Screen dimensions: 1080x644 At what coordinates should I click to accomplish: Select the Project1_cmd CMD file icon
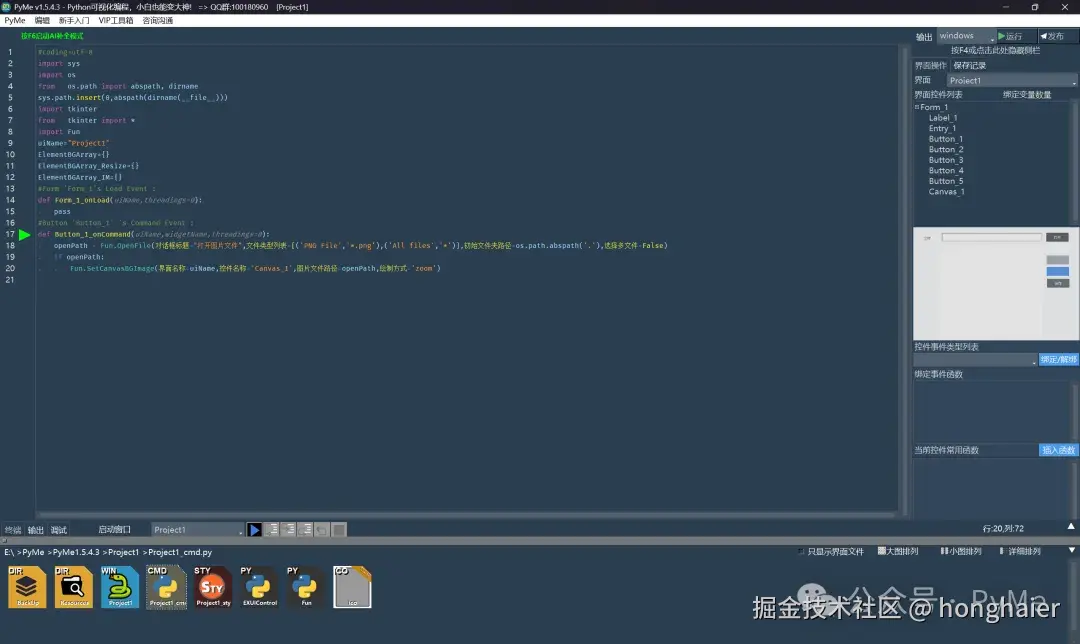(167, 587)
